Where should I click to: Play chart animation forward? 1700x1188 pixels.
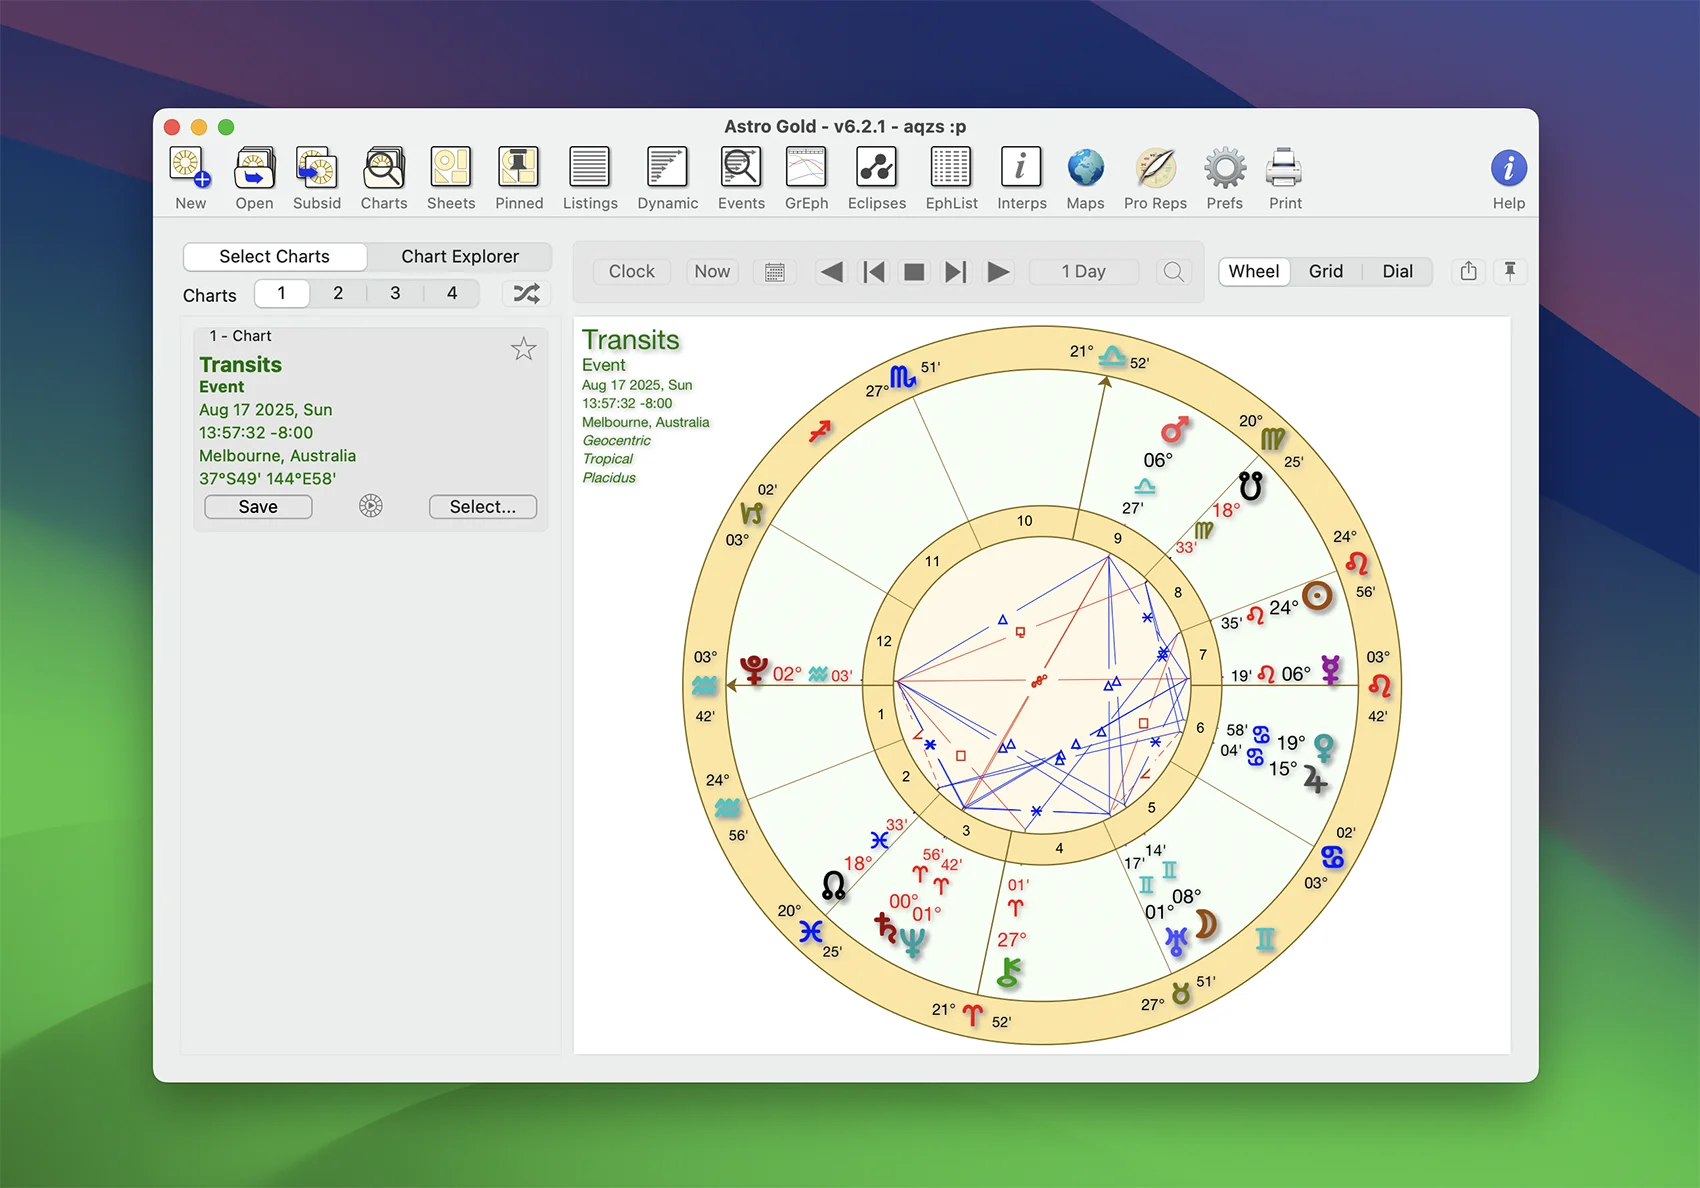coord(998,272)
